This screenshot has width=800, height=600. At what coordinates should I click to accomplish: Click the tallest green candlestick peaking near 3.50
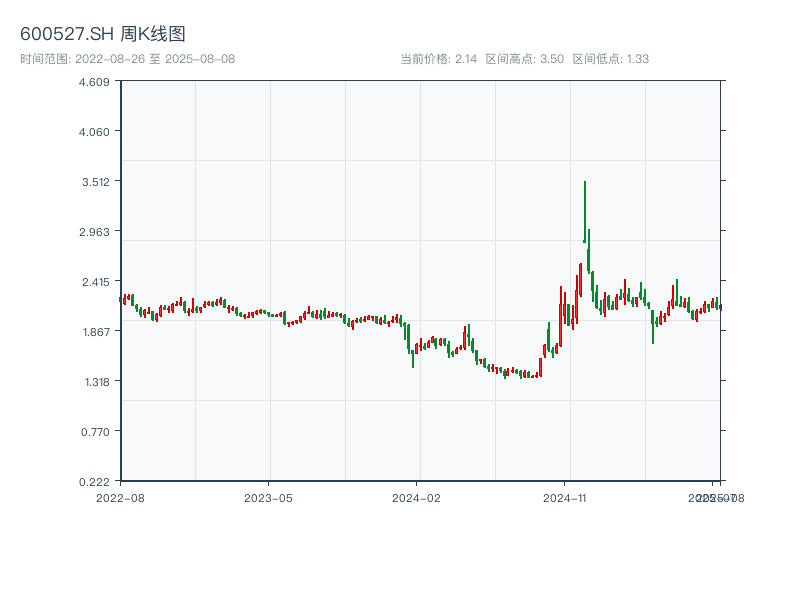tap(585, 212)
